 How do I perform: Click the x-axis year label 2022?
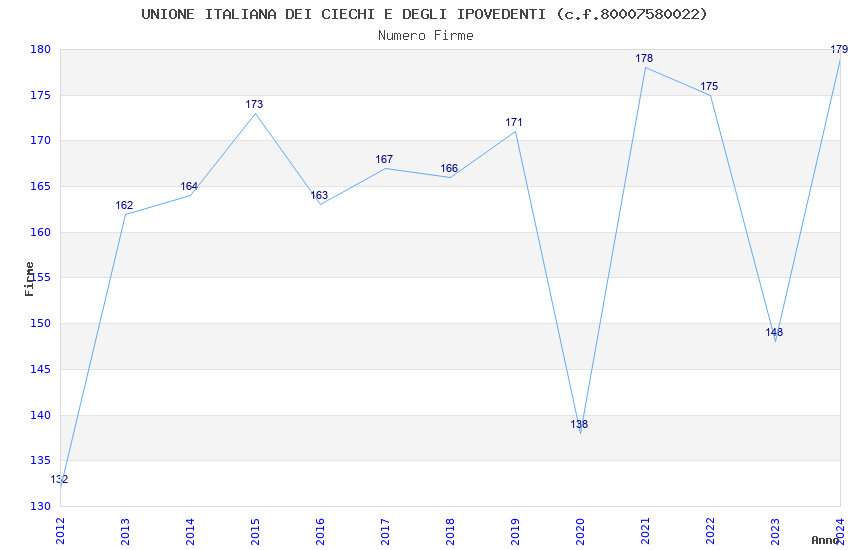tap(710, 531)
